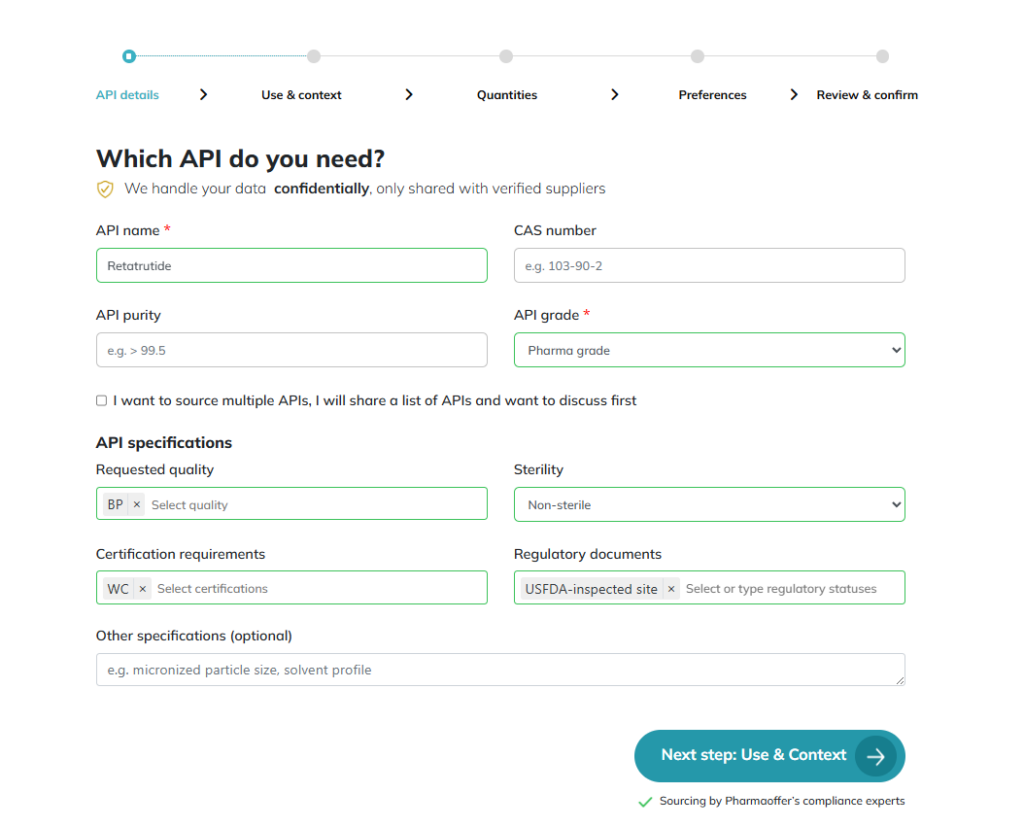Remove the WC certification tag
This screenshot has width=1024, height=827.
143,589
